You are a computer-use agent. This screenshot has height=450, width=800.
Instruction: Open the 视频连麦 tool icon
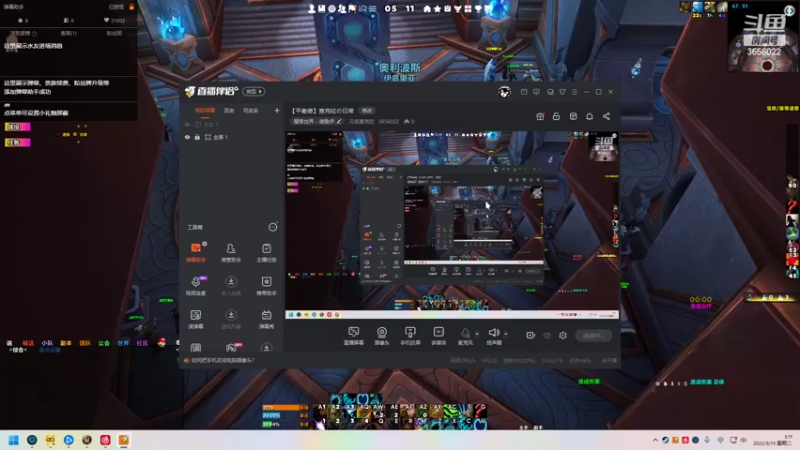coord(196,286)
